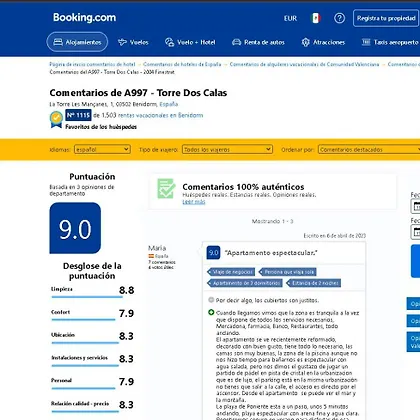Open the Idiomas español dropdown

(x=102, y=149)
